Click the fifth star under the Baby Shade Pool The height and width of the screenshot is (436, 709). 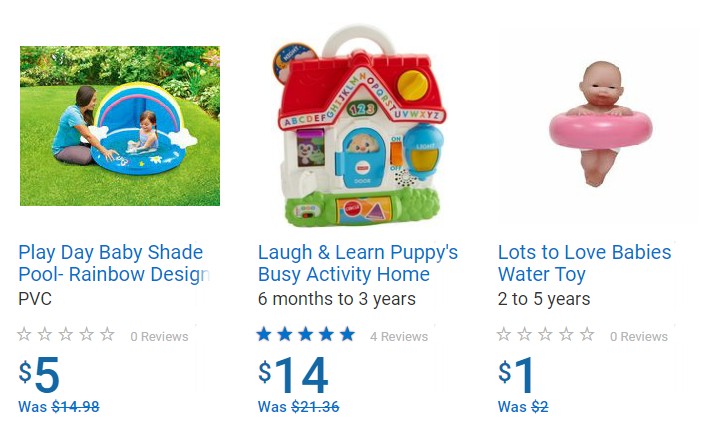107,335
